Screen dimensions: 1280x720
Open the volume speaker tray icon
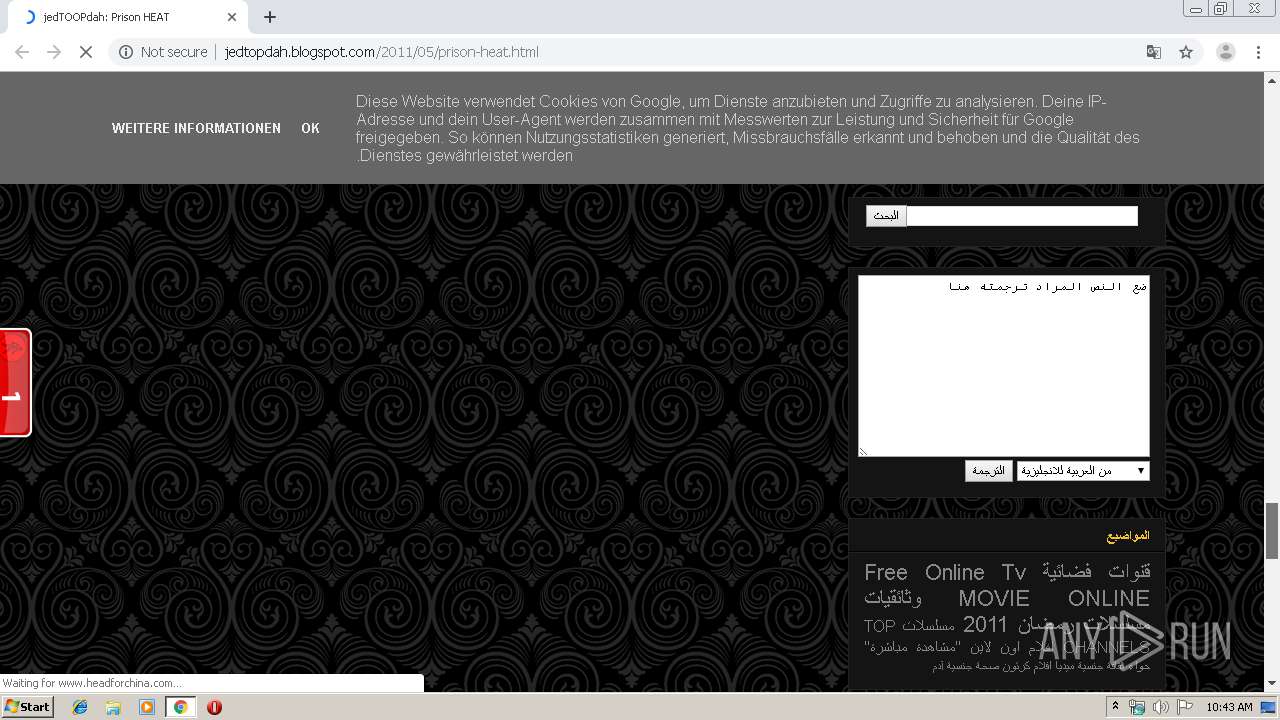pos(1160,707)
